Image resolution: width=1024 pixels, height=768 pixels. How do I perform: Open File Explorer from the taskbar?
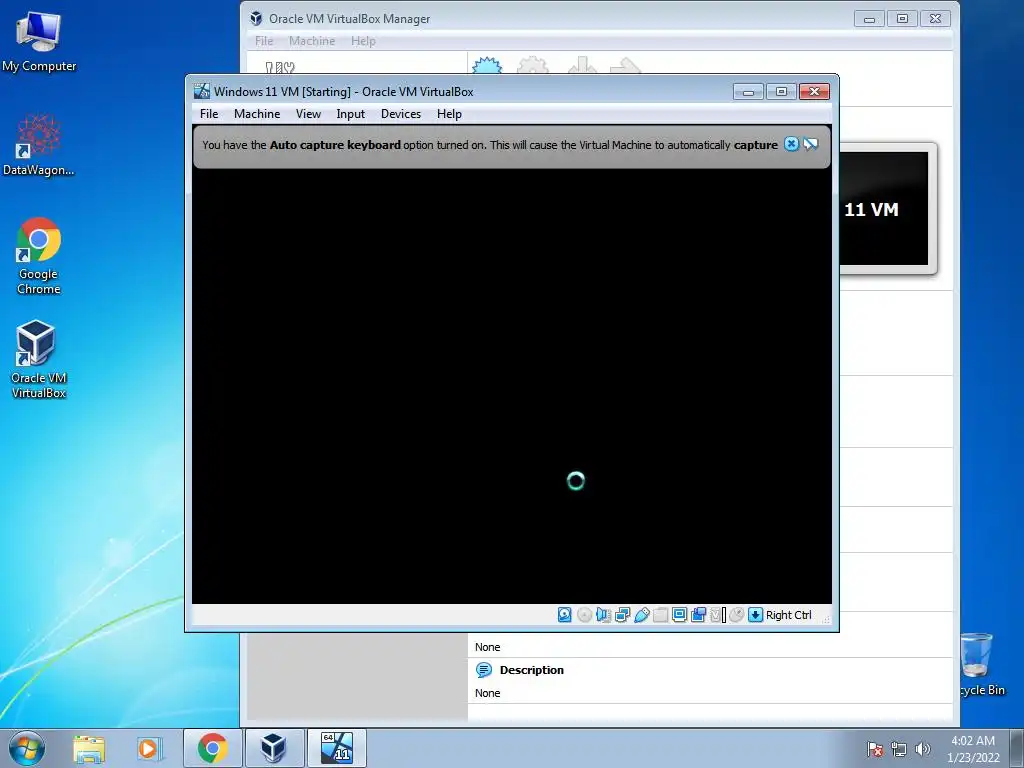(x=89, y=749)
